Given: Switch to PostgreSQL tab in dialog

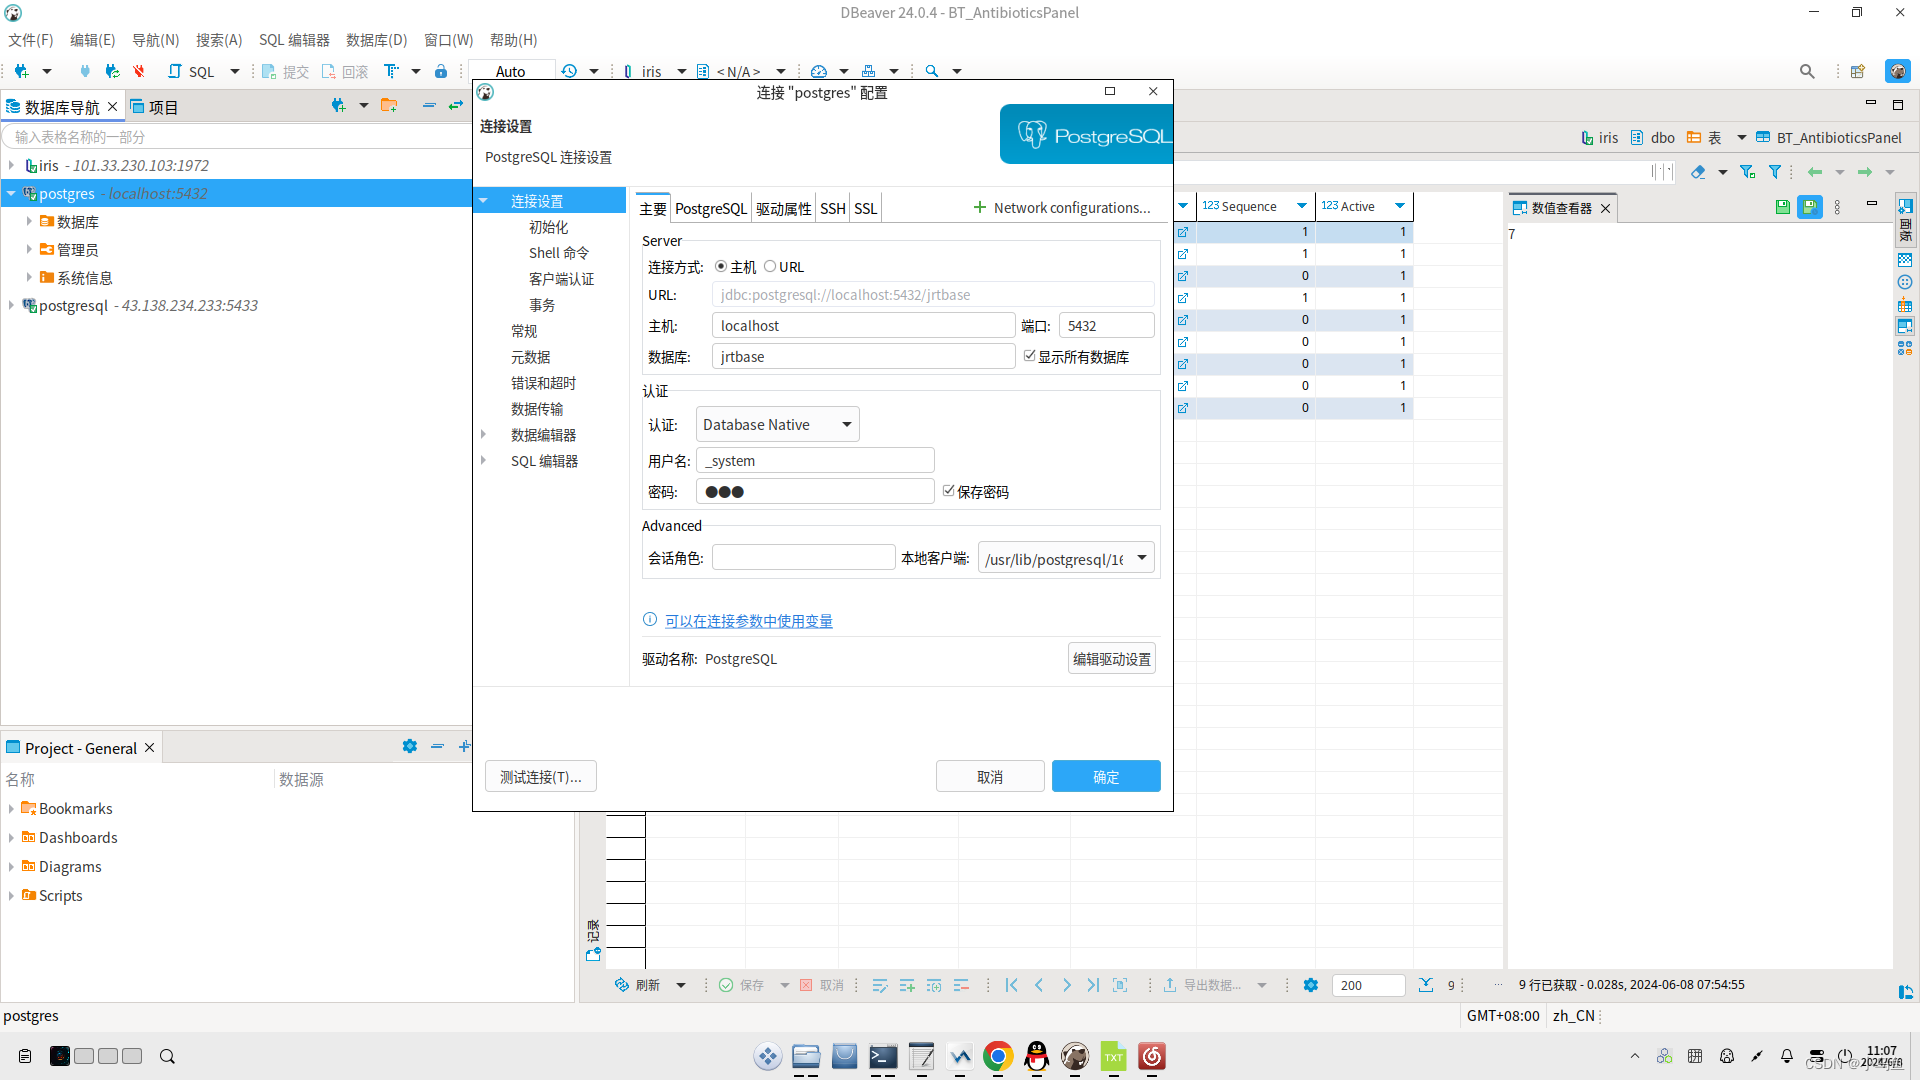Looking at the screenshot, I should (711, 208).
